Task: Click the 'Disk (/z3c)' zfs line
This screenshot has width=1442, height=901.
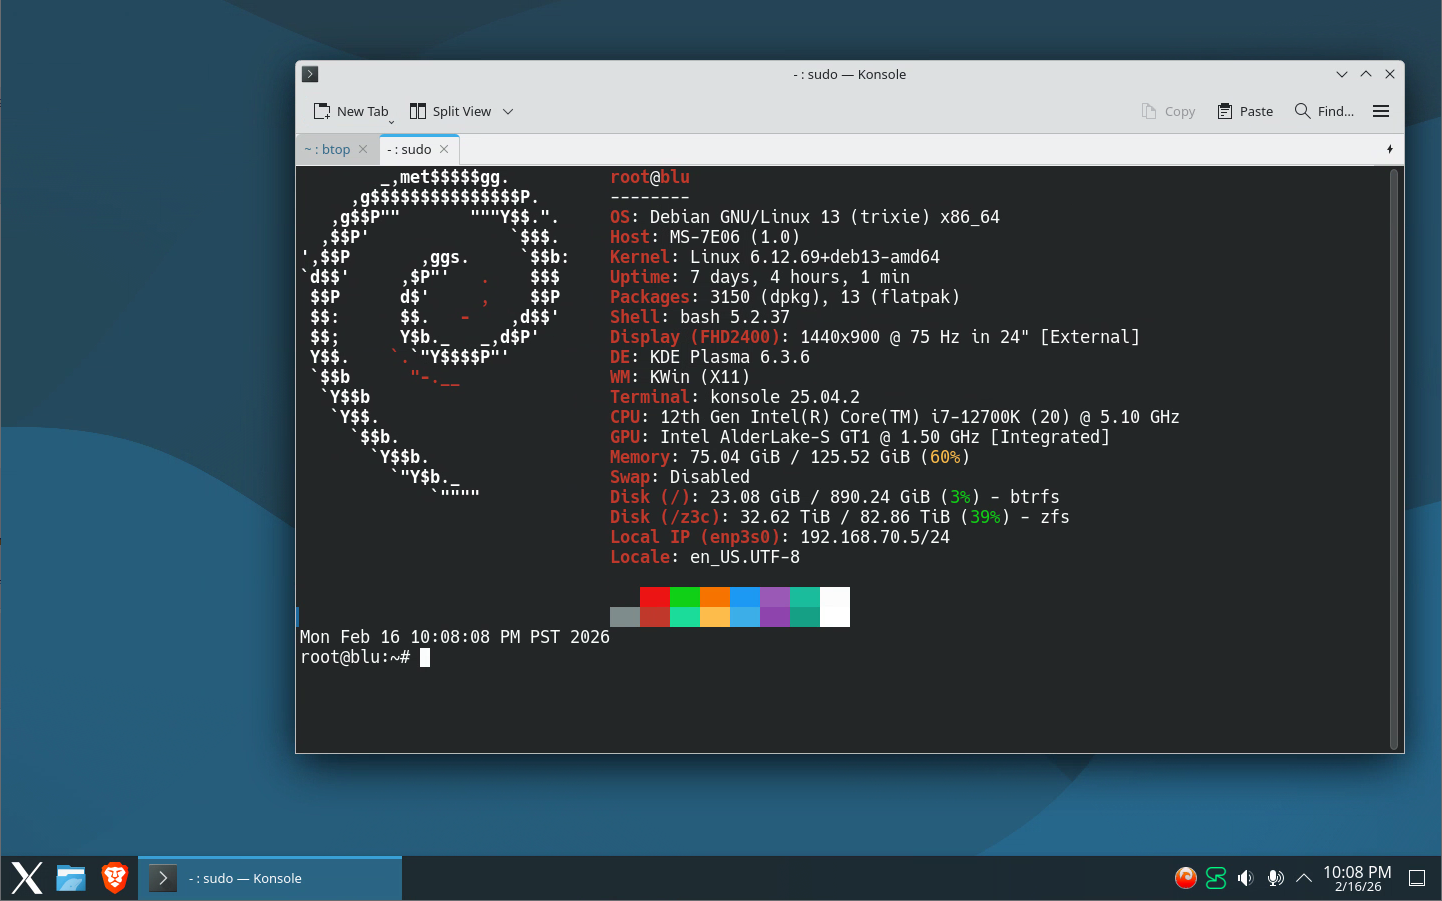Action: tap(840, 517)
